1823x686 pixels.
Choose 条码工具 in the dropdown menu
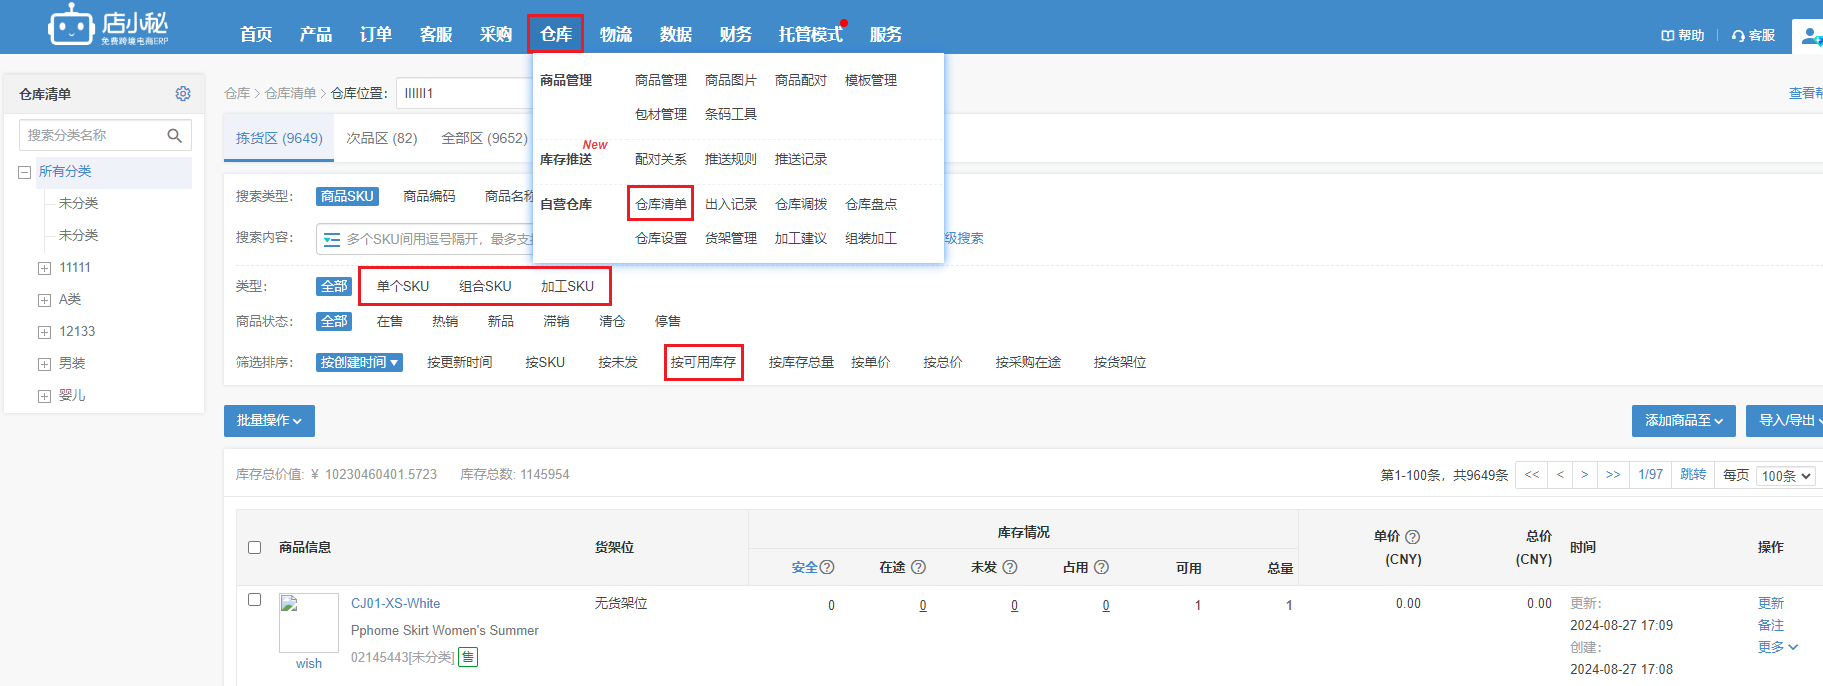[x=730, y=114]
